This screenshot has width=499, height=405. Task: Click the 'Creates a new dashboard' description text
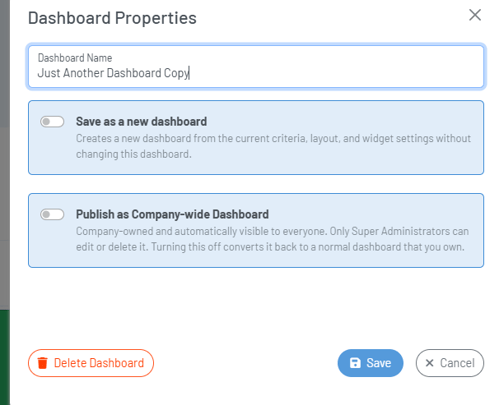273,146
